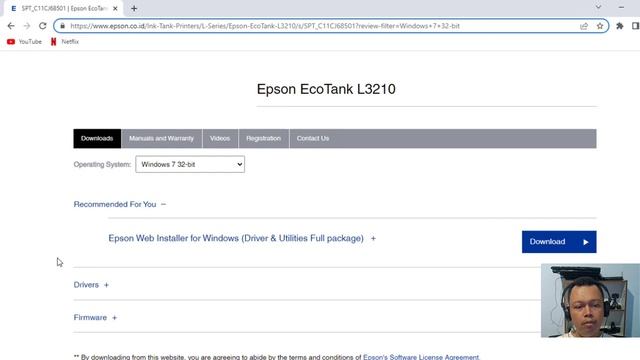The height and width of the screenshot is (360, 640).
Task: Open Epson's Software License Agreement link
Action: (421, 357)
